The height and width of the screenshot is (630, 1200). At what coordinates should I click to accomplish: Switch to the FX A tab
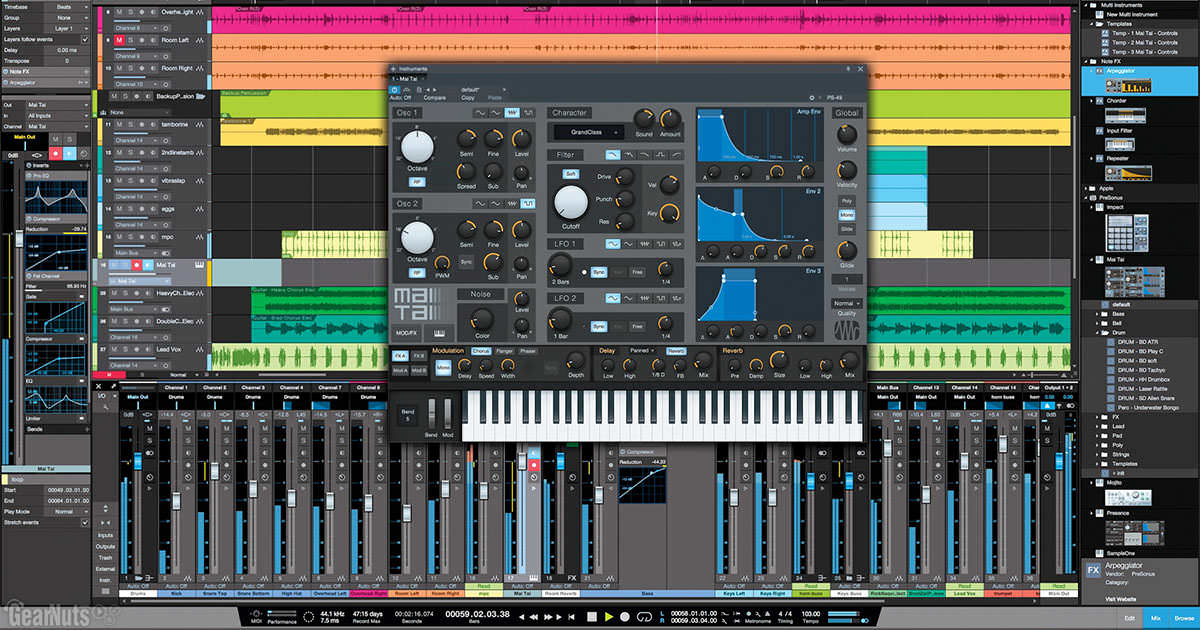pyautogui.click(x=399, y=355)
